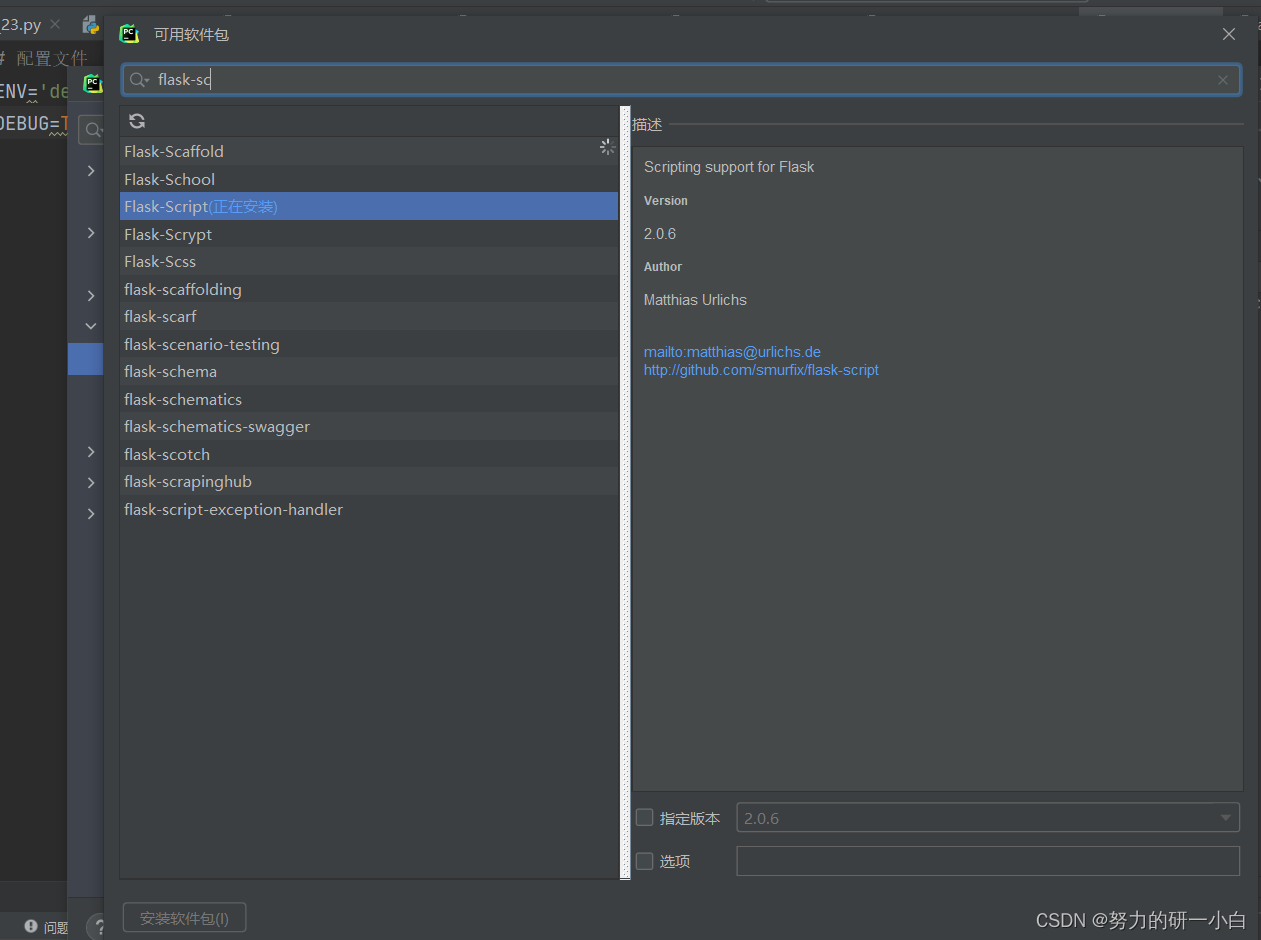Select the Flask-Script package row
This screenshot has width=1261, height=940.
pos(369,206)
